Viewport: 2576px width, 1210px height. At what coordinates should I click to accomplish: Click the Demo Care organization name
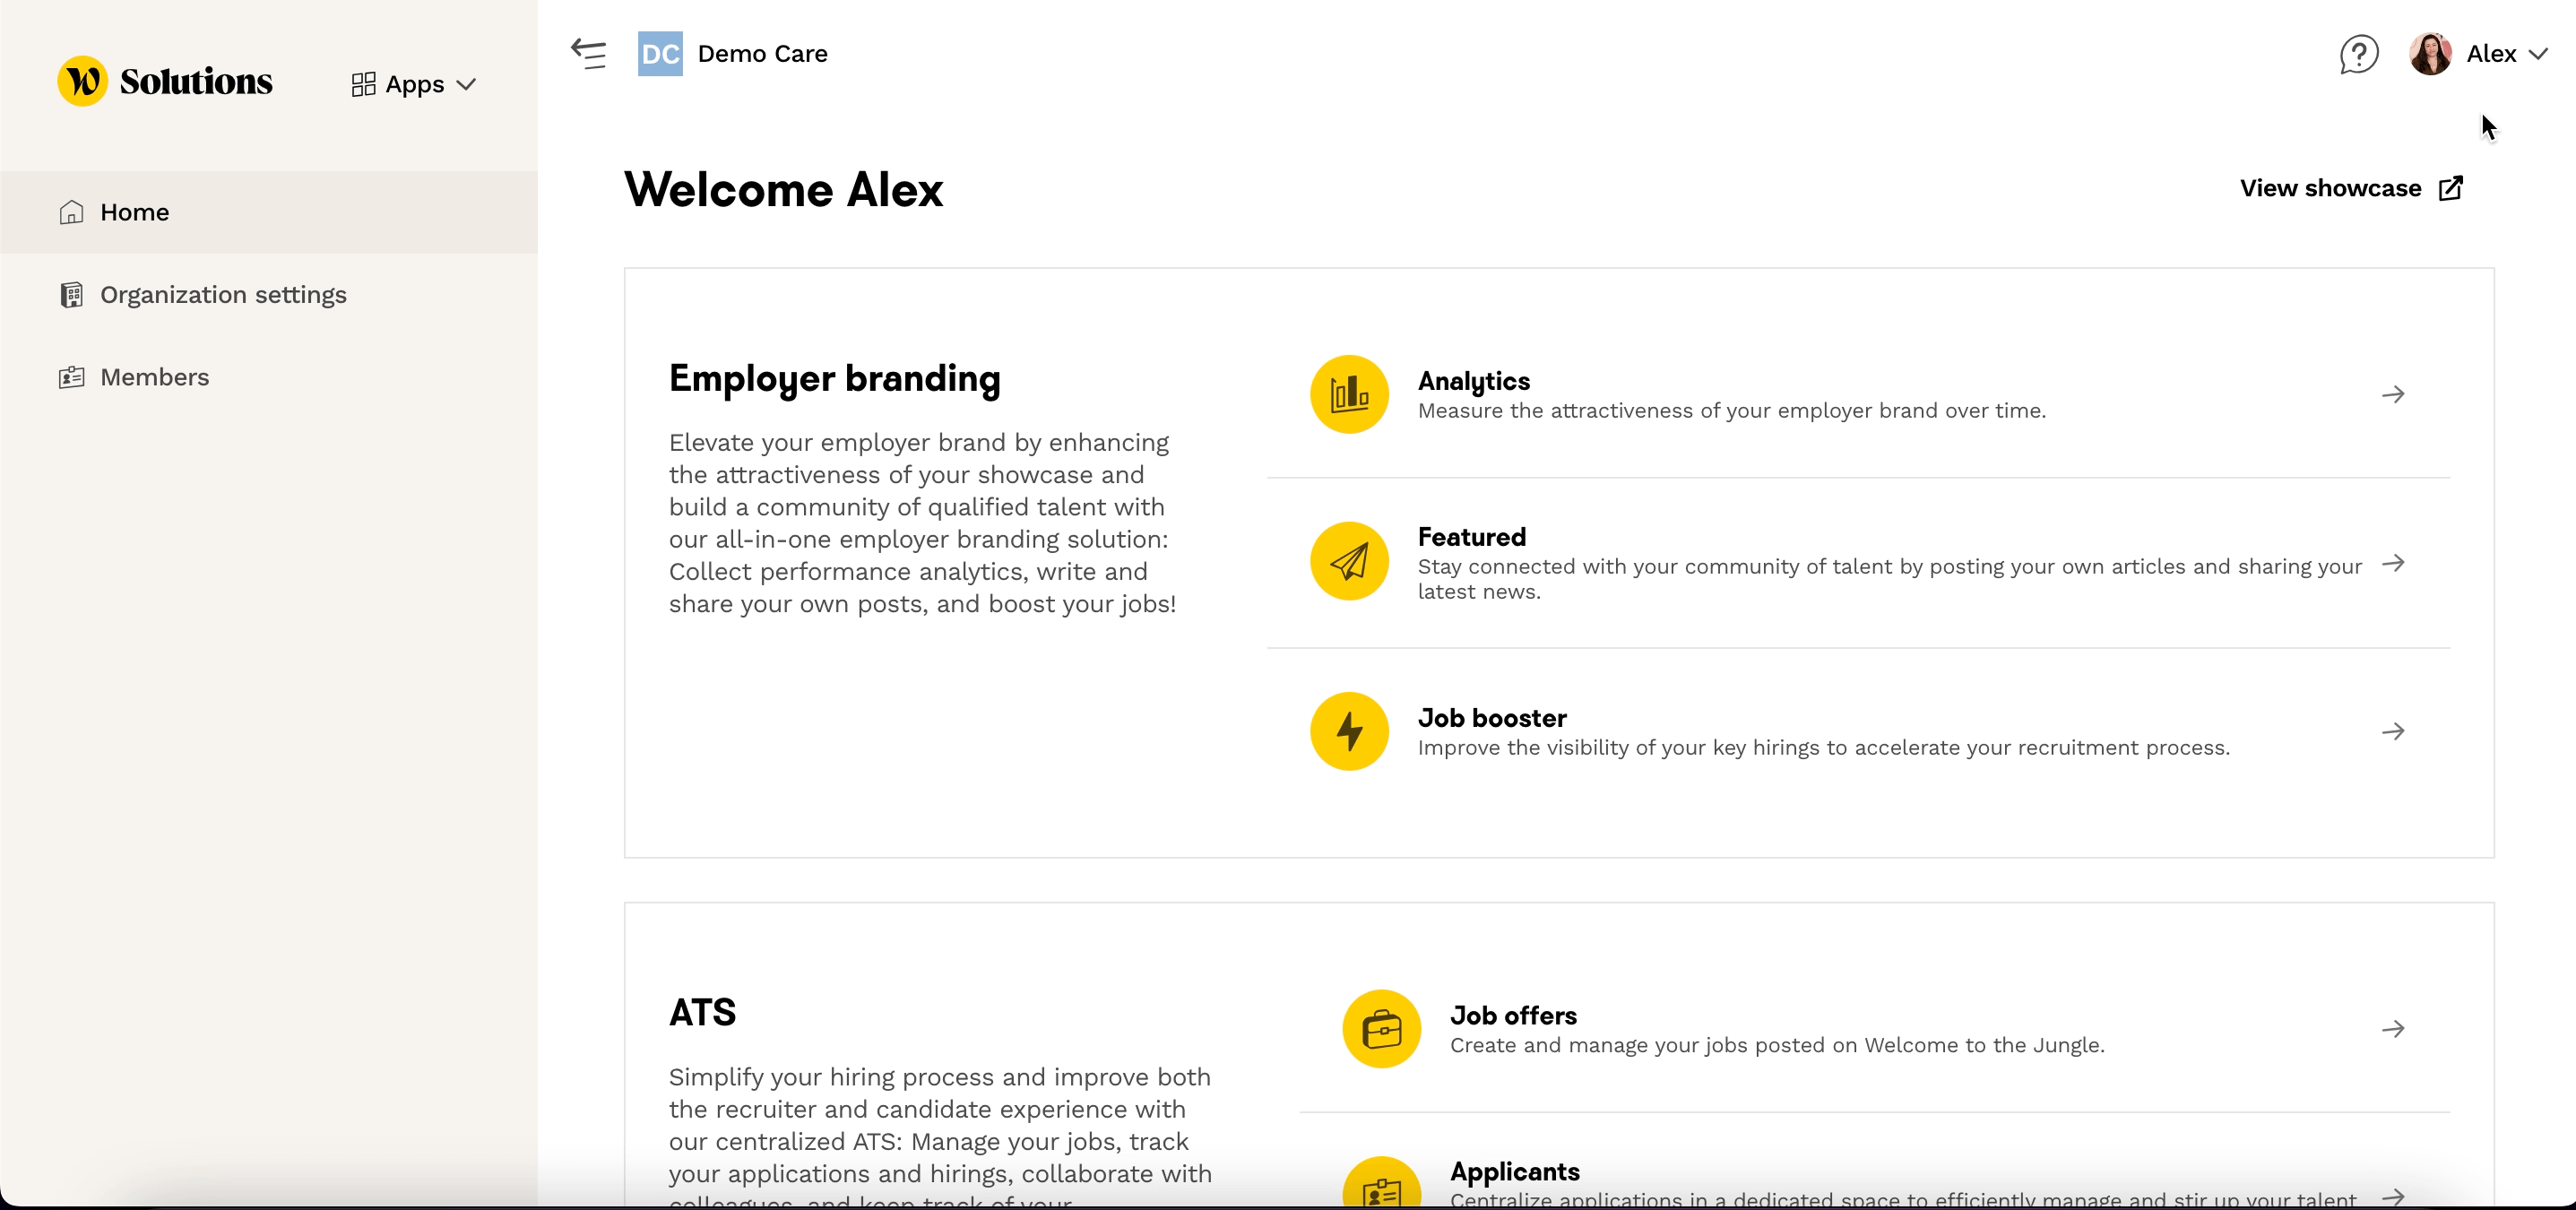click(x=762, y=54)
